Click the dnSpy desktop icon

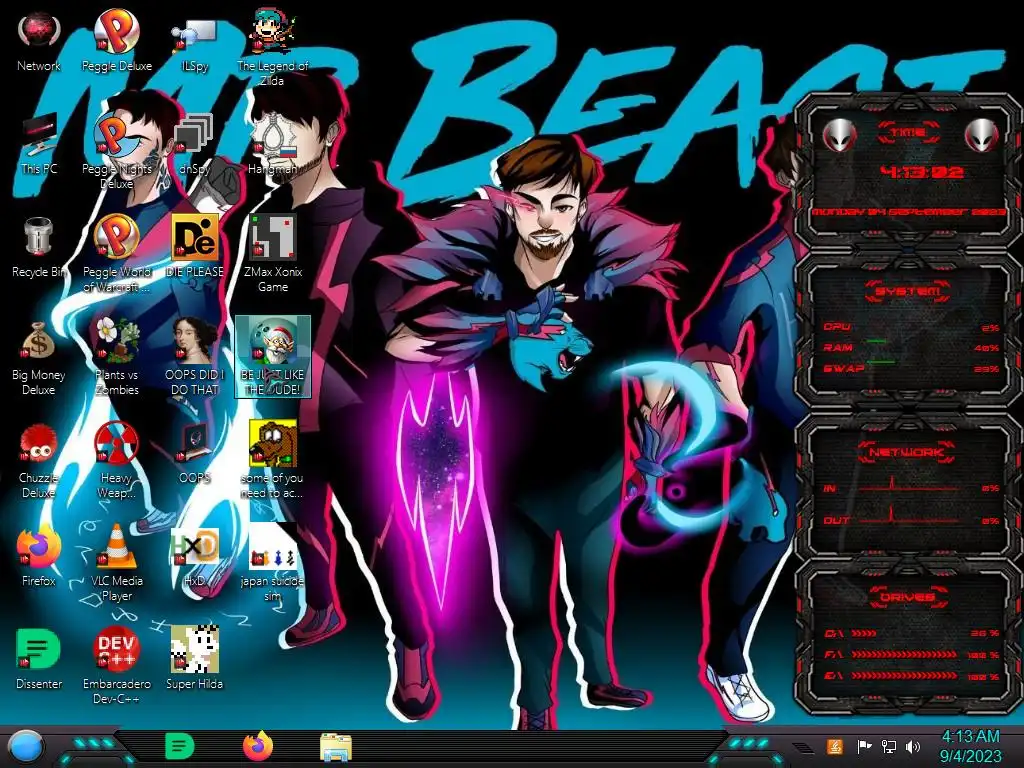(194, 144)
